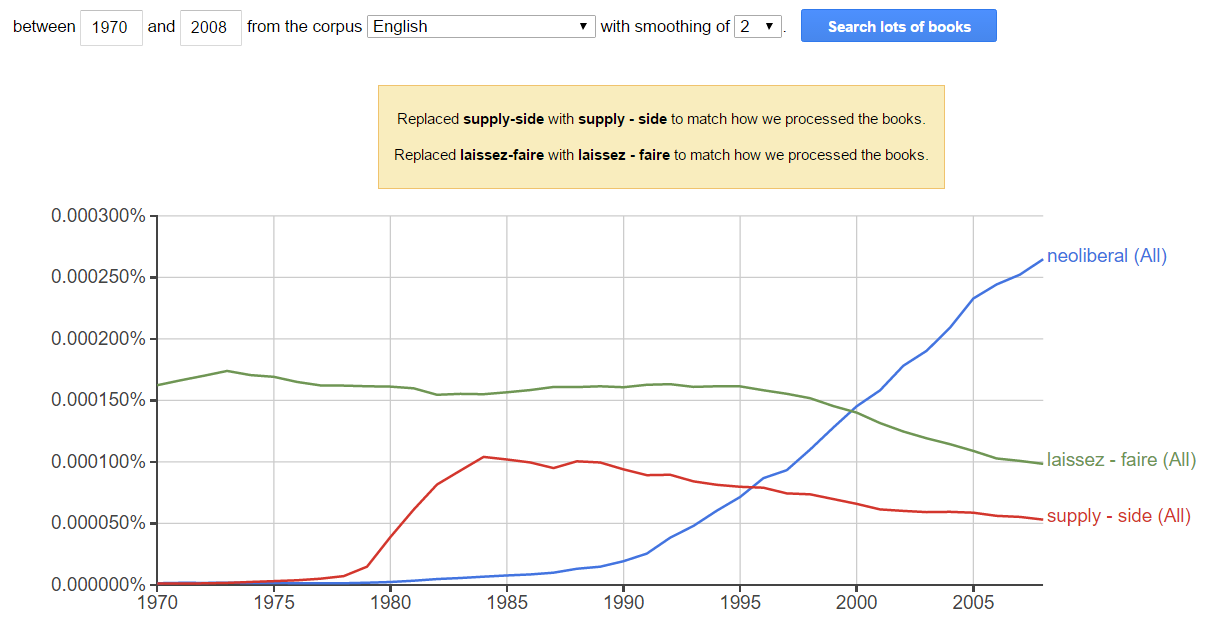Click the start year field showing 1970
1216x630 pixels.
coord(111,27)
